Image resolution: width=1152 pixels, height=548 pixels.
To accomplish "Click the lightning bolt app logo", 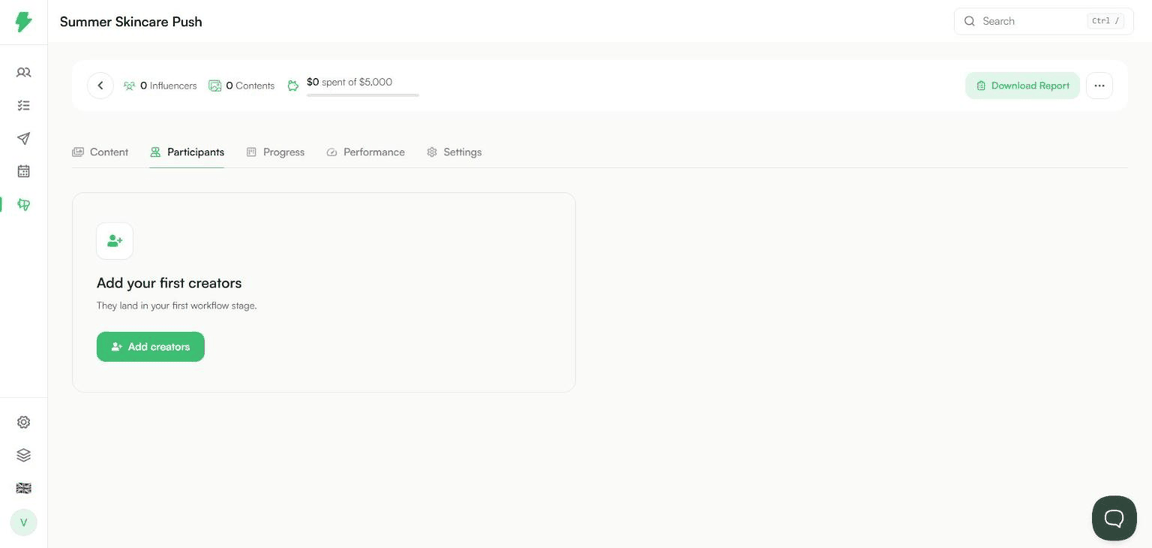I will coord(24,22).
